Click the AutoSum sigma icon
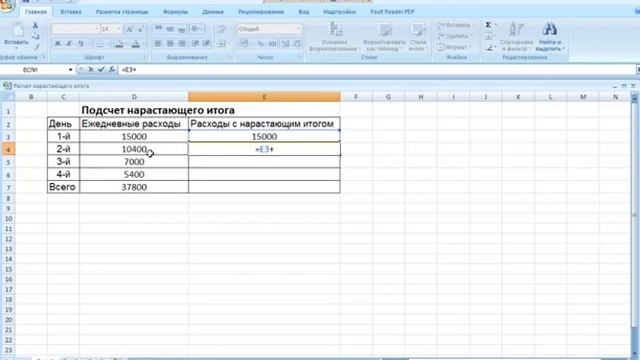The width and height of the screenshot is (640, 360). (489, 25)
